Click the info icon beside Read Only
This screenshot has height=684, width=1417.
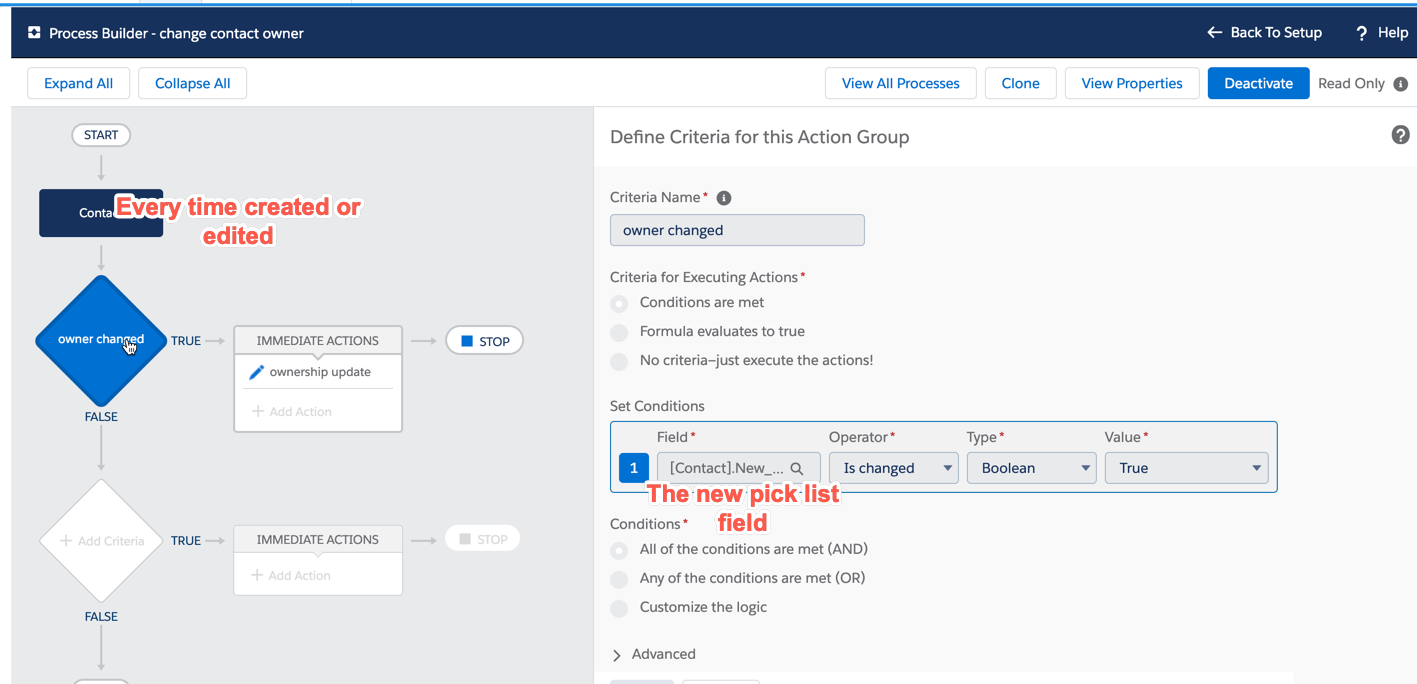pos(1400,85)
